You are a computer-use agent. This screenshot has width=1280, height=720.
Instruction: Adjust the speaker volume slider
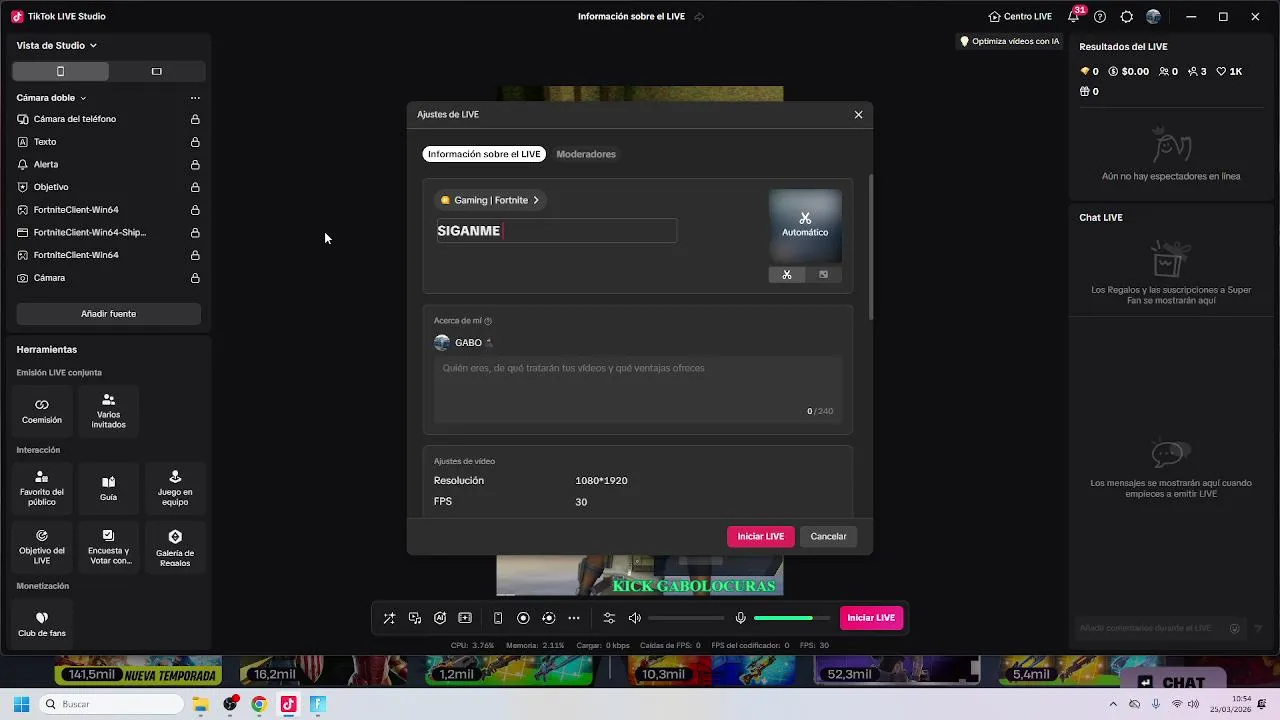(686, 618)
